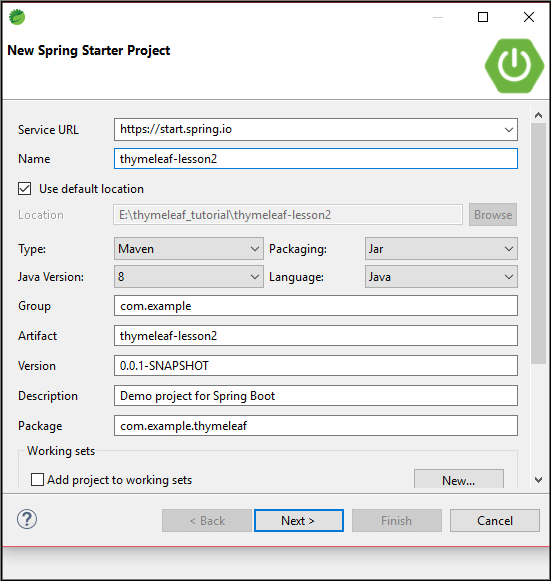Image resolution: width=551 pixels, height=581 pixels.
Task: Click the help question mark icon
Action: (27, 519)
